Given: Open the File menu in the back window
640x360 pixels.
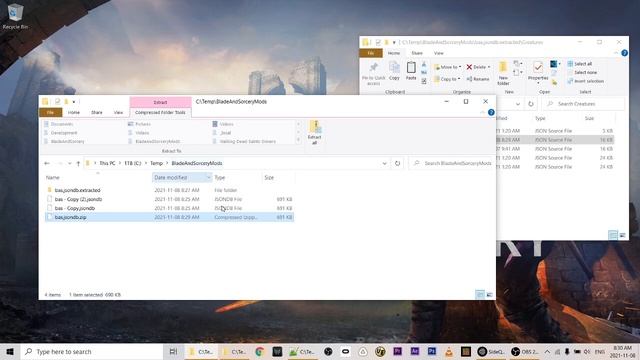Looking at the screenshot, I should 371,53.
